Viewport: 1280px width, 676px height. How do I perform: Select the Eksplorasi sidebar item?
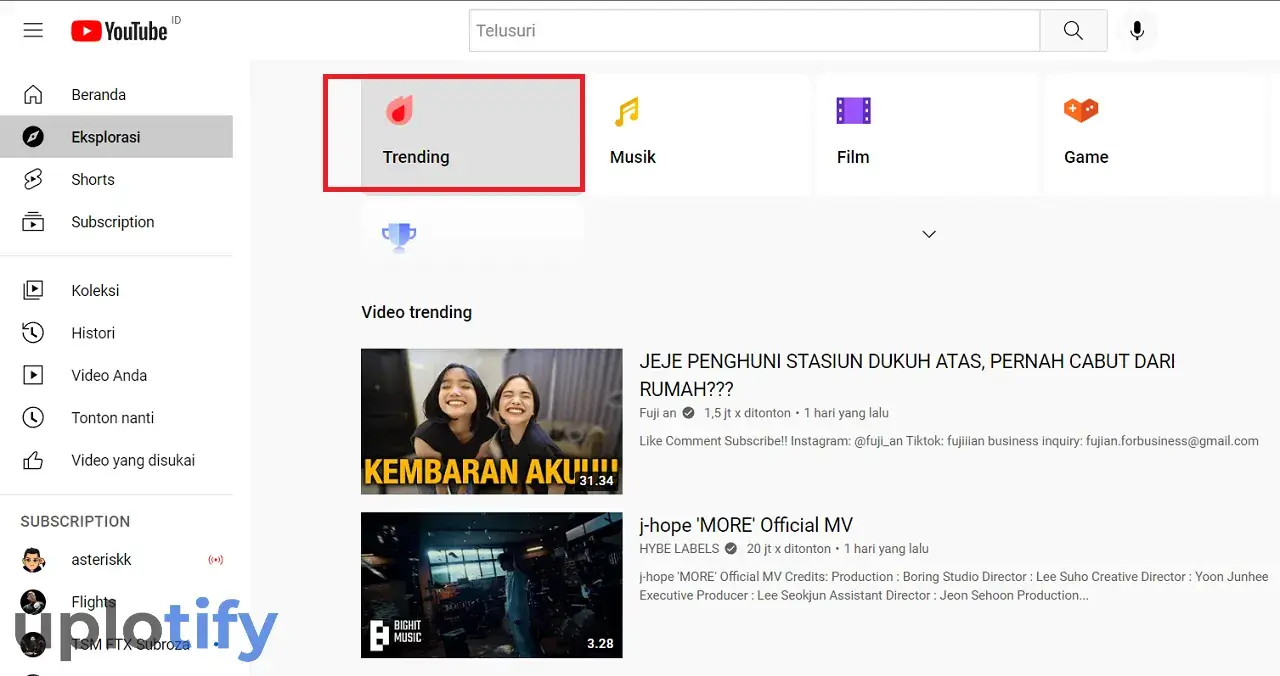click(x=116, y=137)
